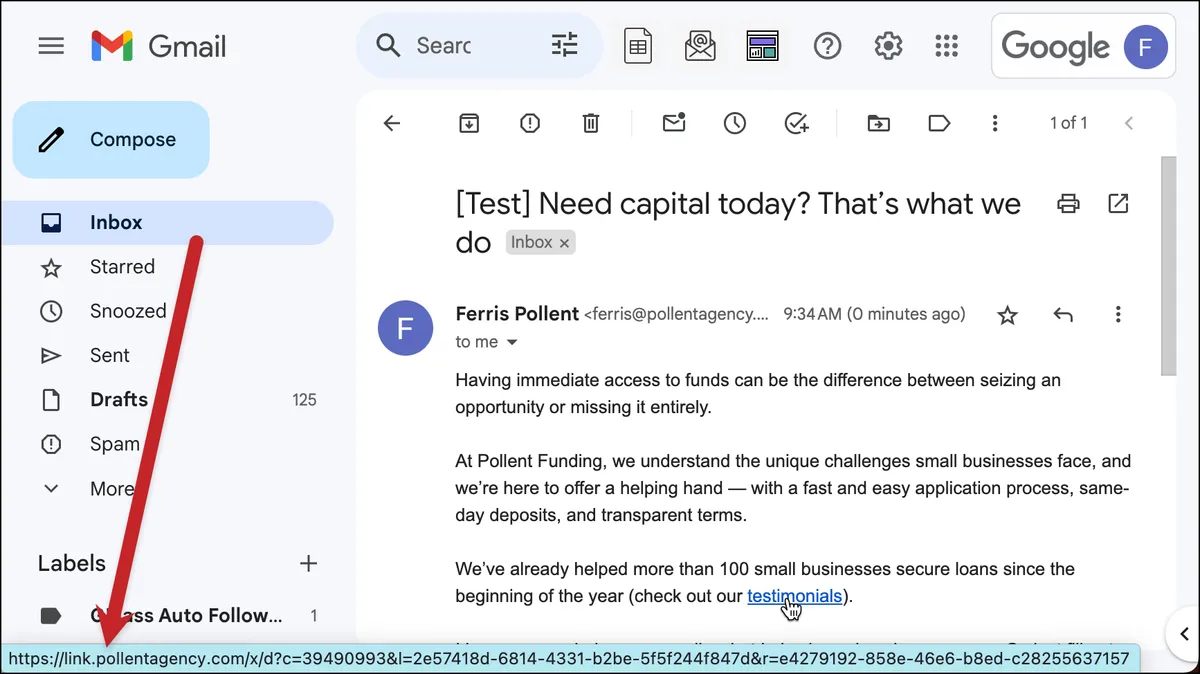
Task: Show message details arrow next to 'to me'
Action: (x=512, y=342)
